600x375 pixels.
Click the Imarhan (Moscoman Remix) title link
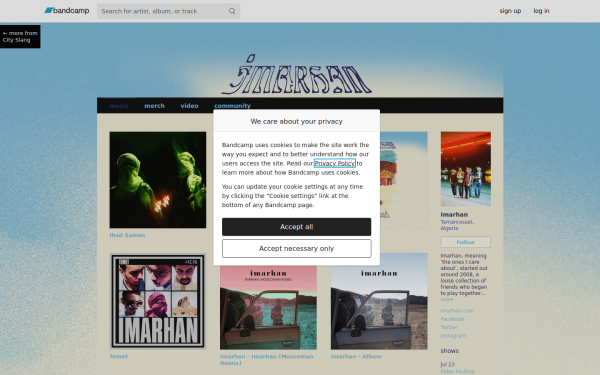point(267,359)
